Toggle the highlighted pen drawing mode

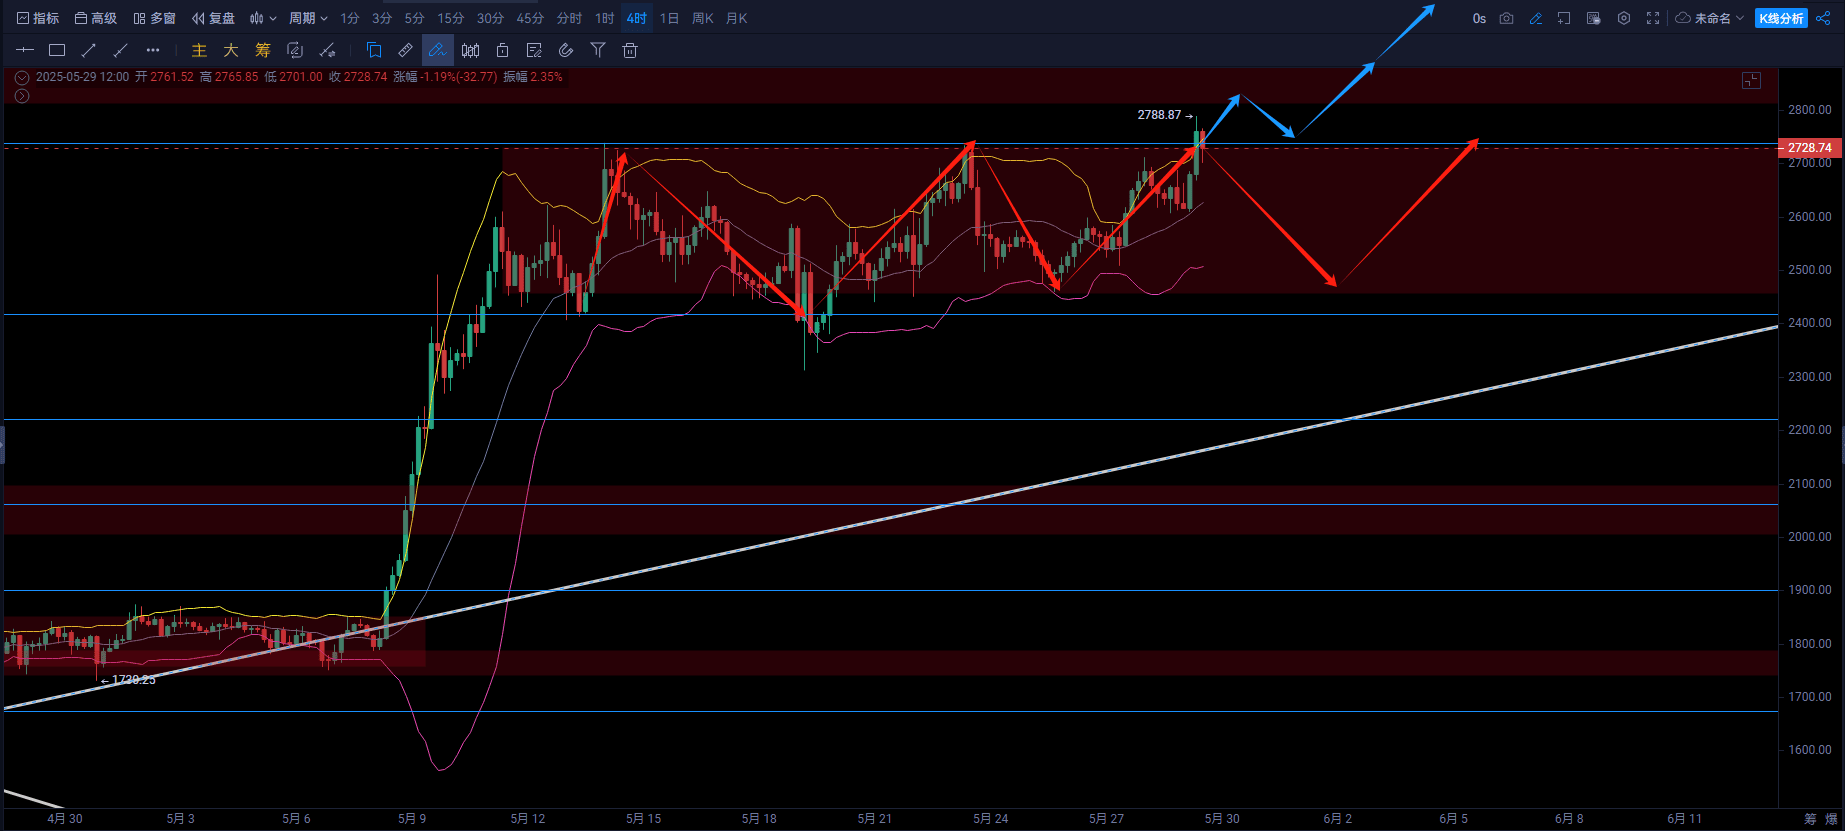(x=438, y=50)
